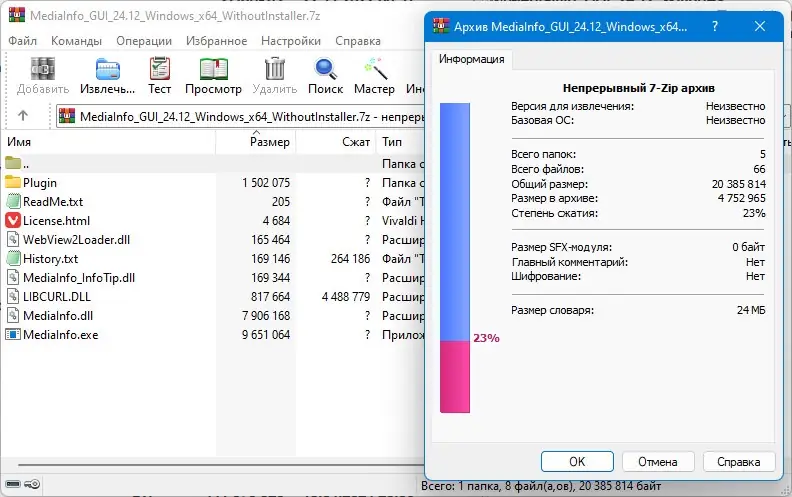Click the WinRAR icon in address bar
The image size is (792, 497).
click(x=67, y=116)
